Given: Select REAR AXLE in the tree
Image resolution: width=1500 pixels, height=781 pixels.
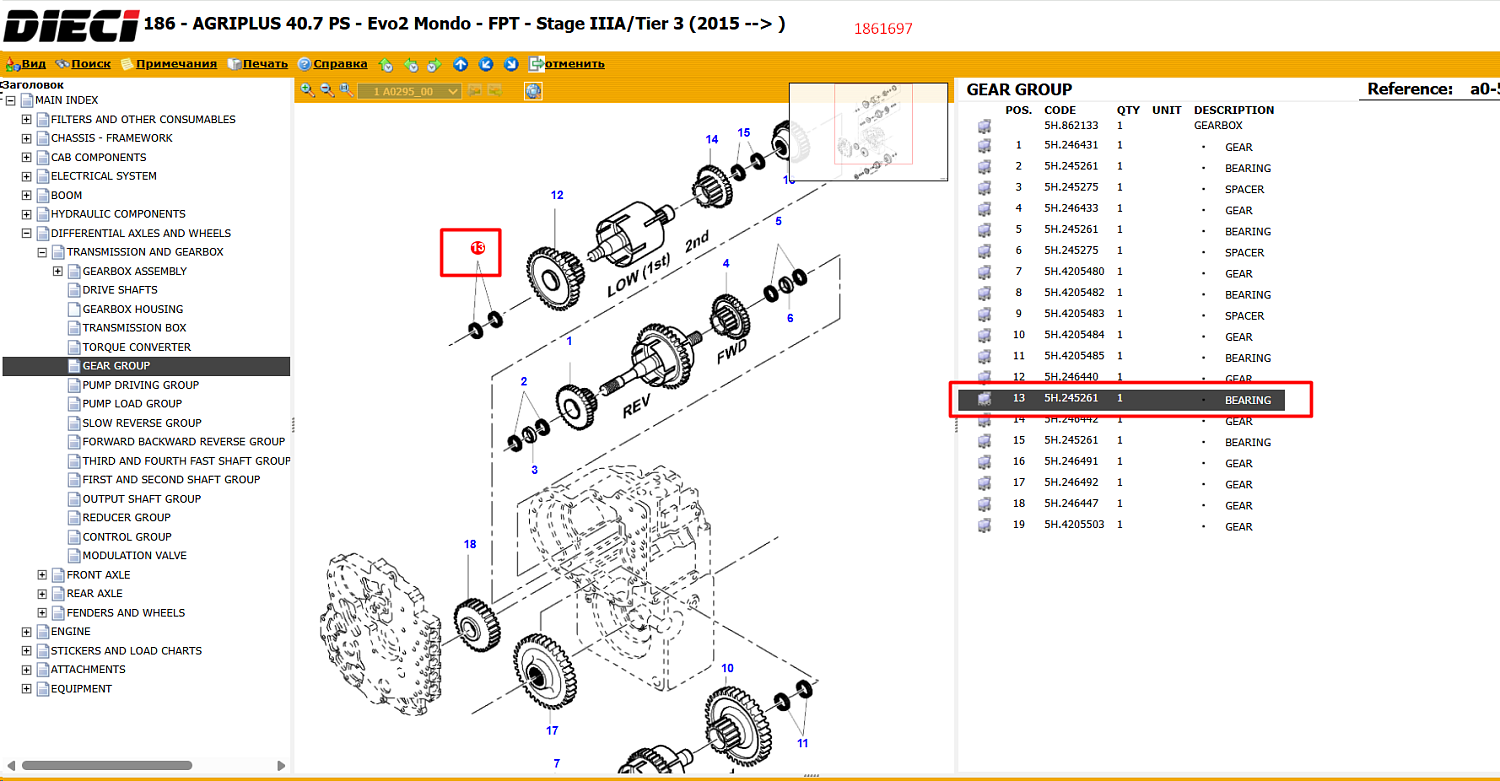Looking at the screenshot, I should 95,594.
